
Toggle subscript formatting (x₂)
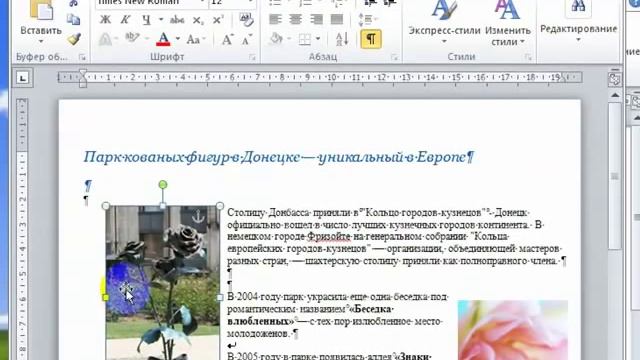click(x=198, y=20)
